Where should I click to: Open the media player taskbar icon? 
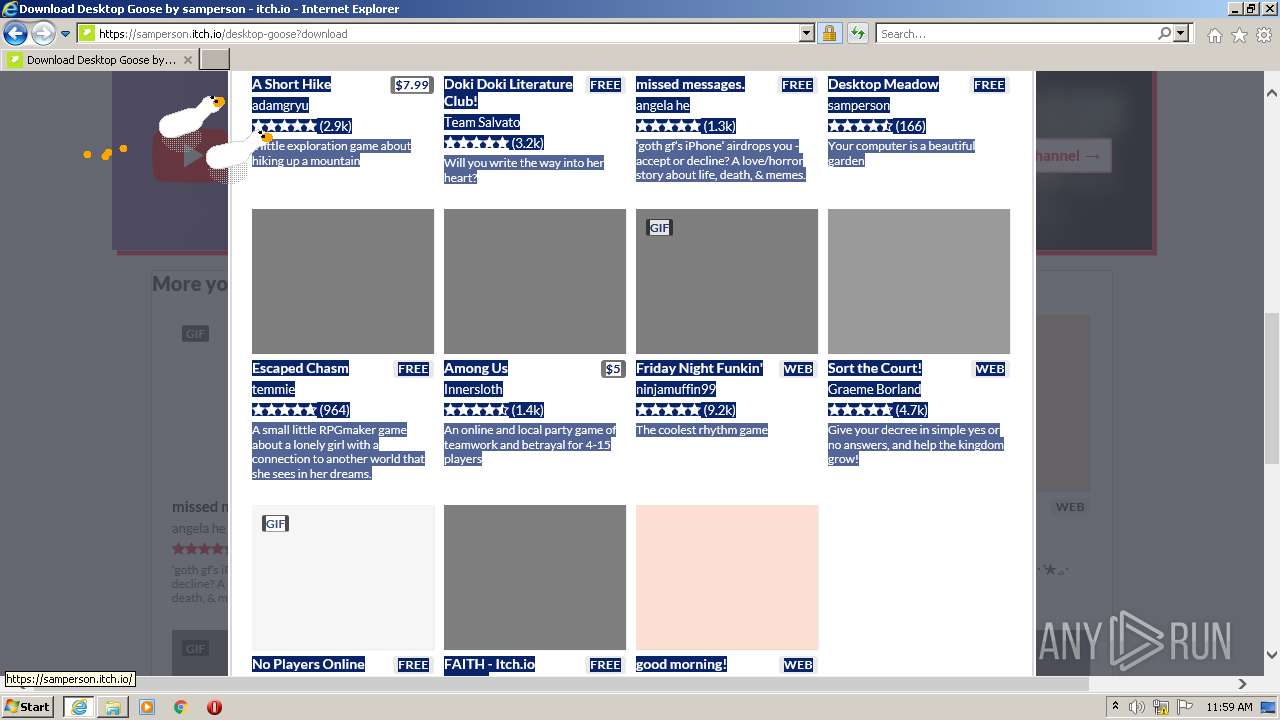tap(147, 707)
